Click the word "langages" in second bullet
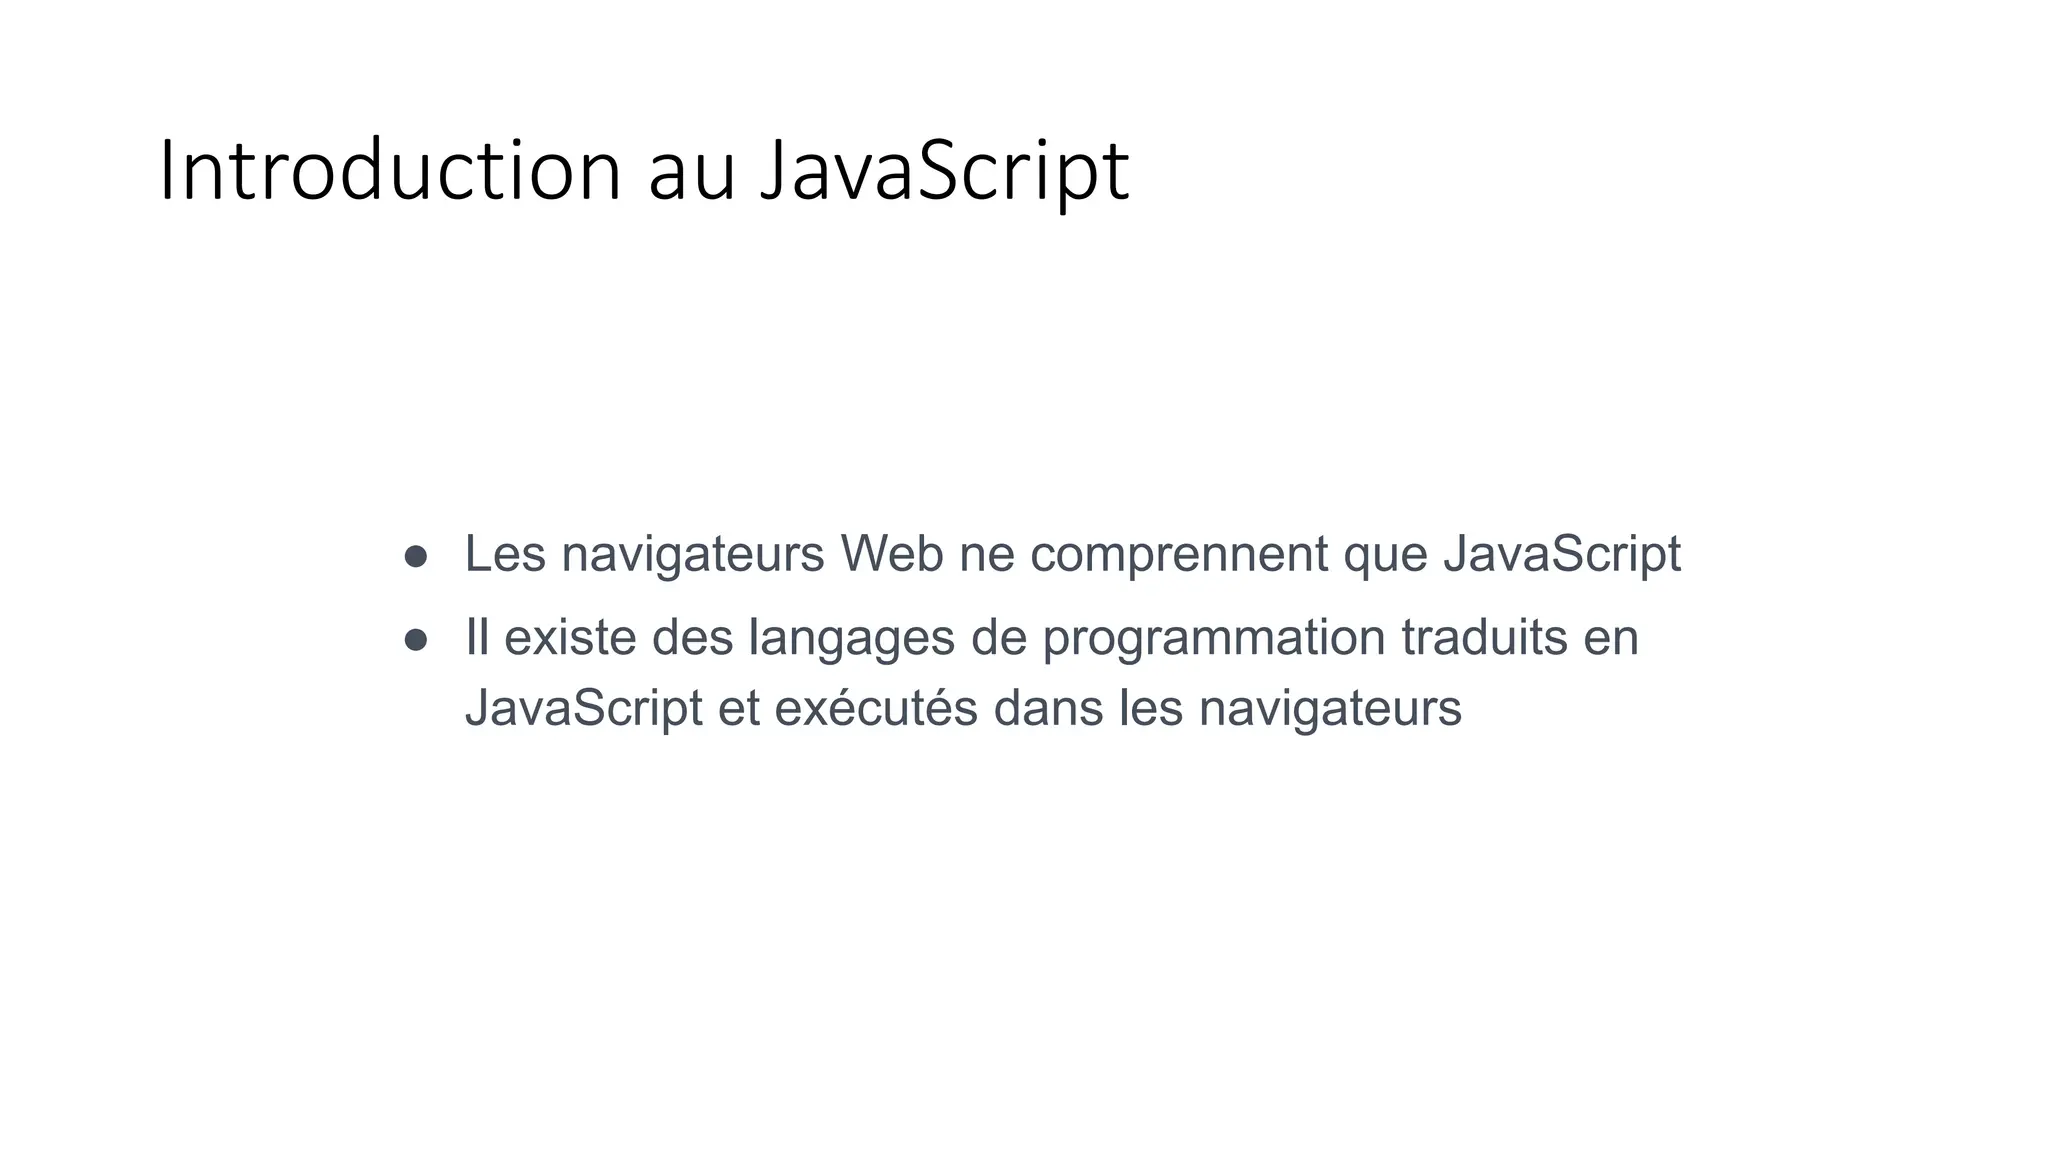Screen dimensions: 2048x1152 click(851, 638)
